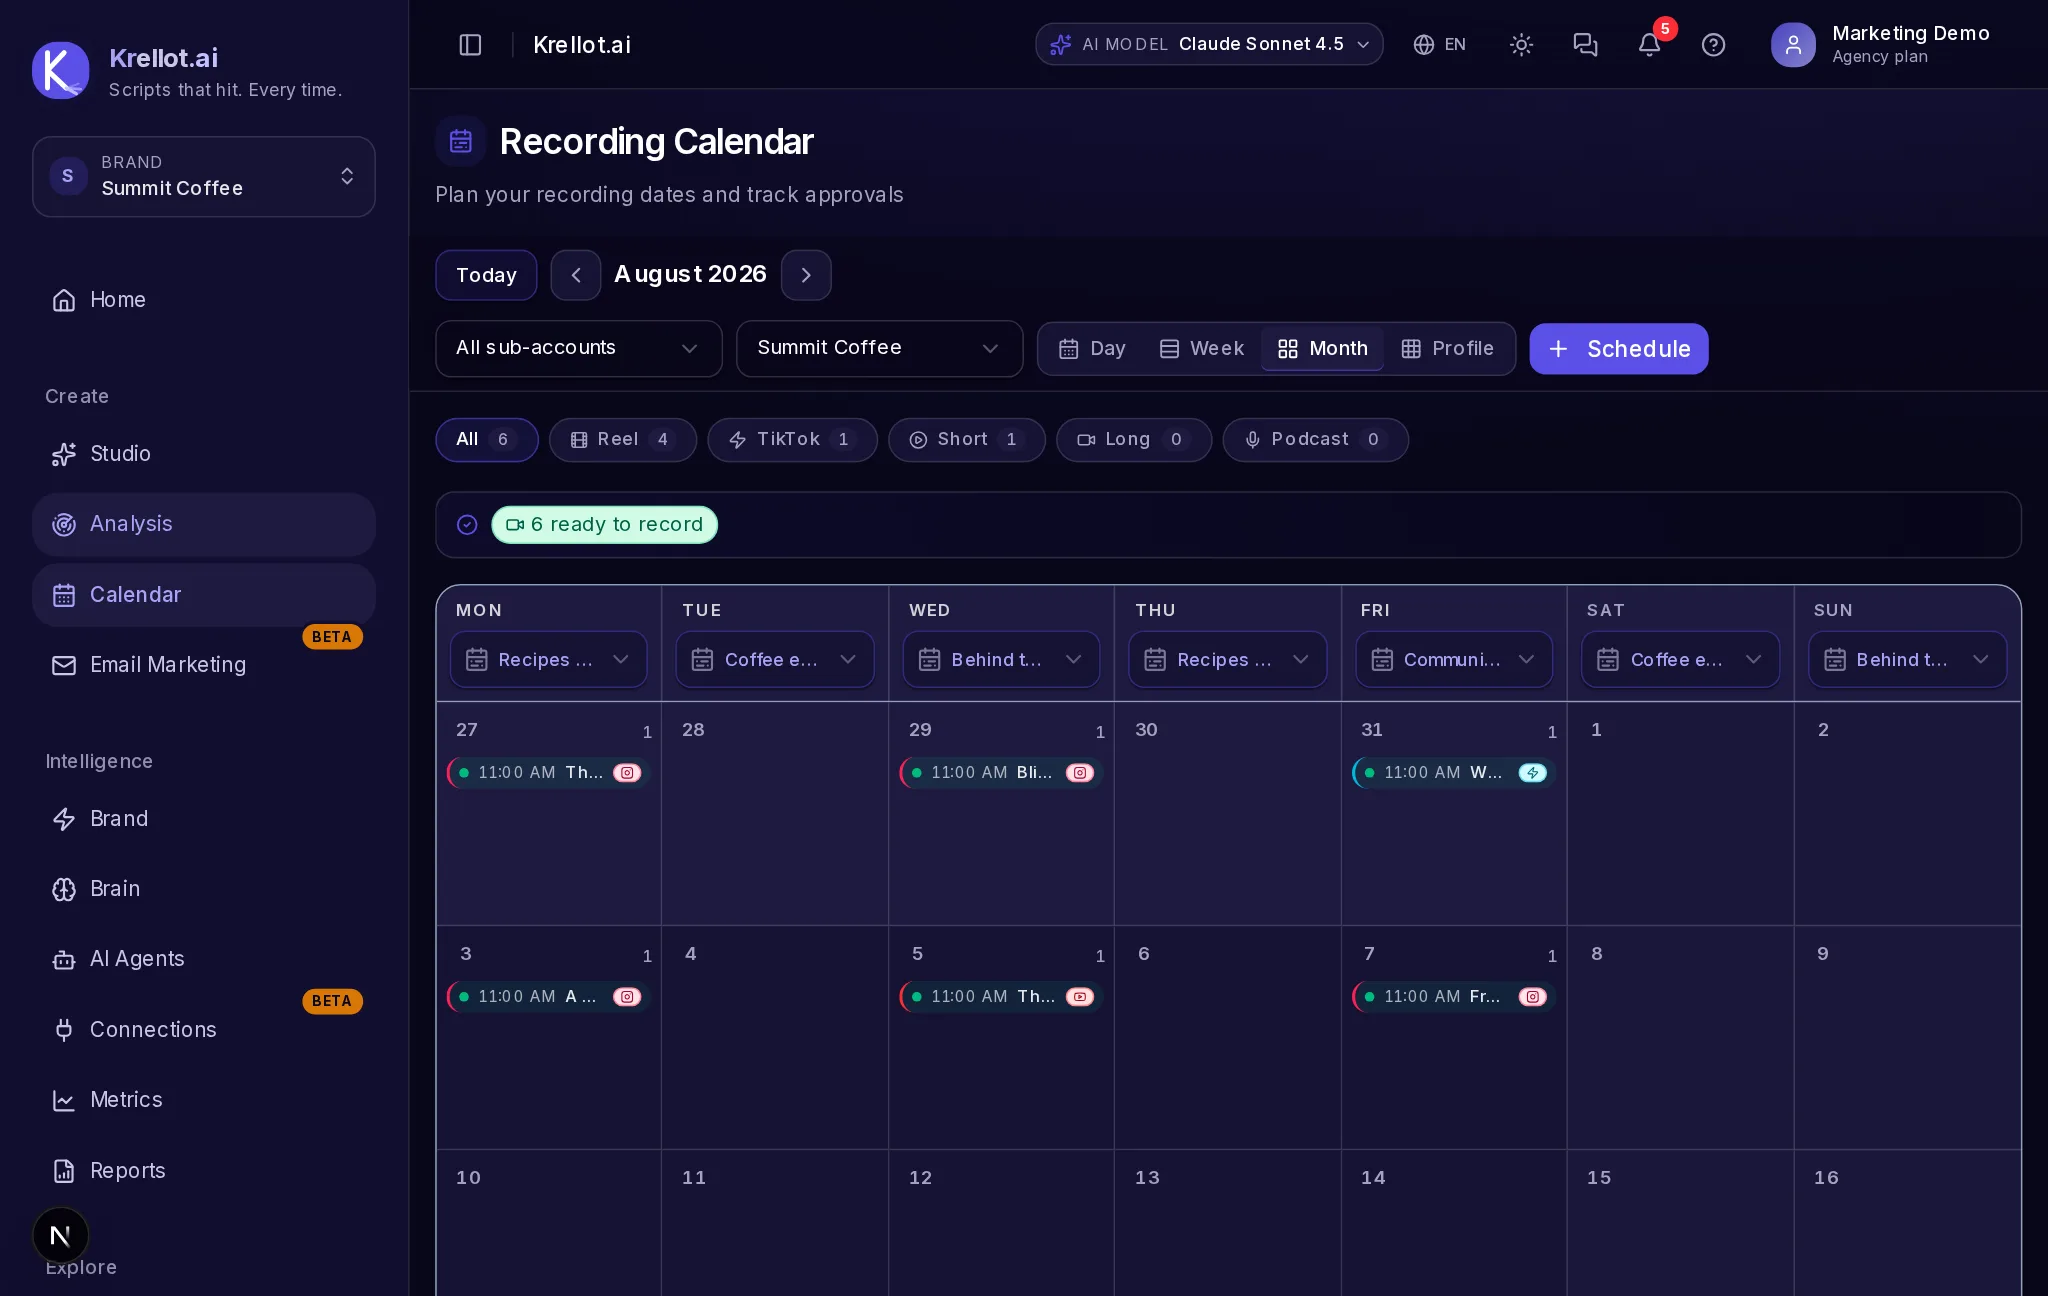The width and height of the screenshot is (2048, 1296).
Task: Go to previous month arrow
Action: tap(576, 275)
